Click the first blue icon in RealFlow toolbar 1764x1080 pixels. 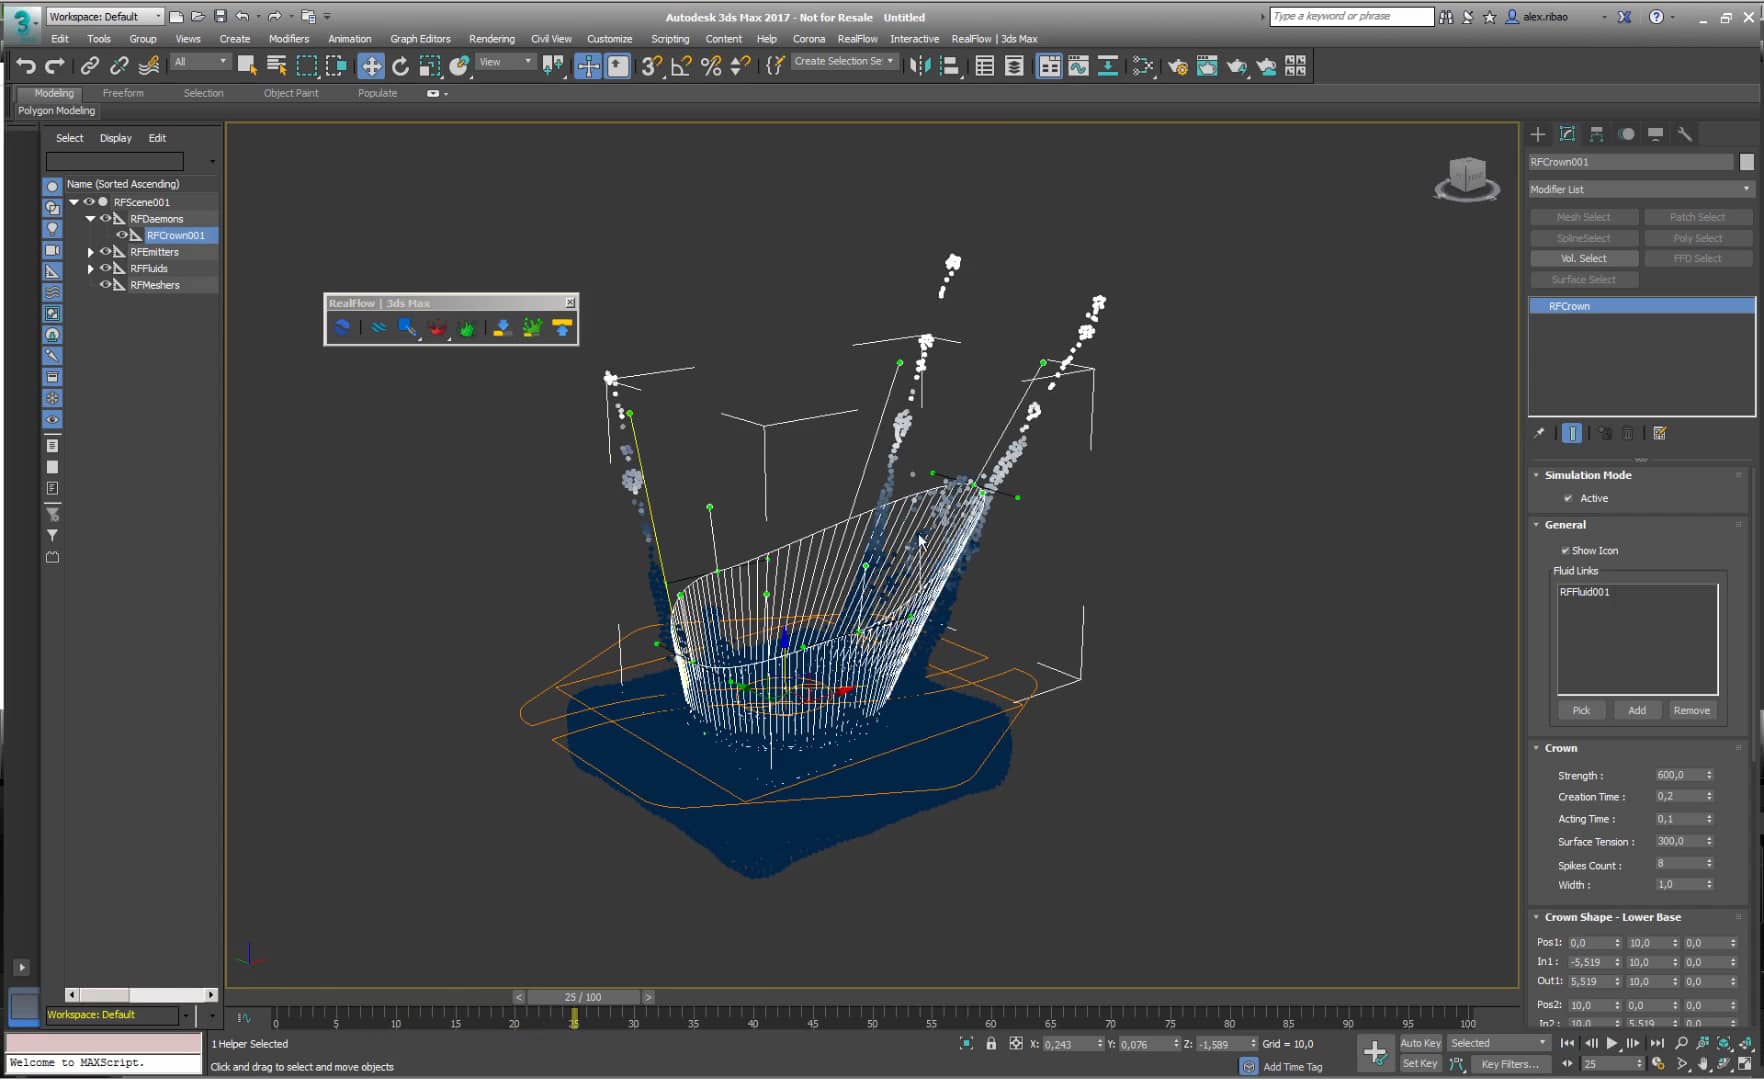(x=342, y=327)
